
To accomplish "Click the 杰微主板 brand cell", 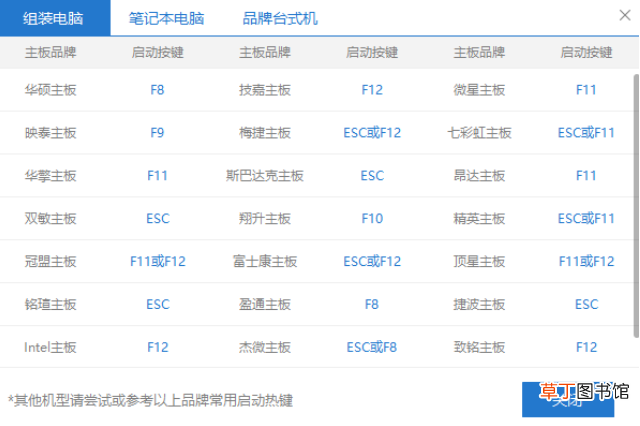I will [x=264, y=347].
